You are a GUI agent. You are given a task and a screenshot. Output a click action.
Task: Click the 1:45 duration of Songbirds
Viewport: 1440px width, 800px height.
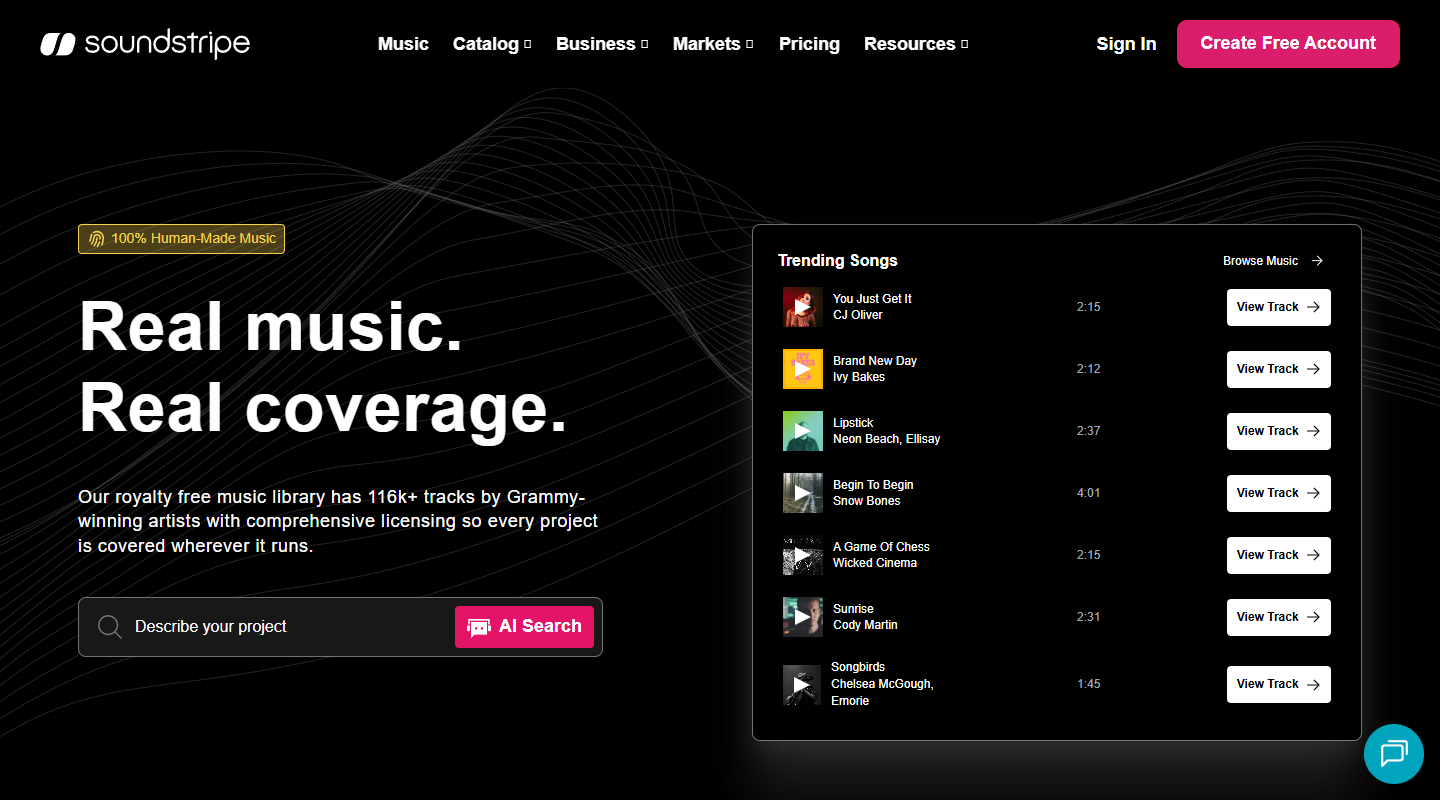click(x=1089, y=684)
